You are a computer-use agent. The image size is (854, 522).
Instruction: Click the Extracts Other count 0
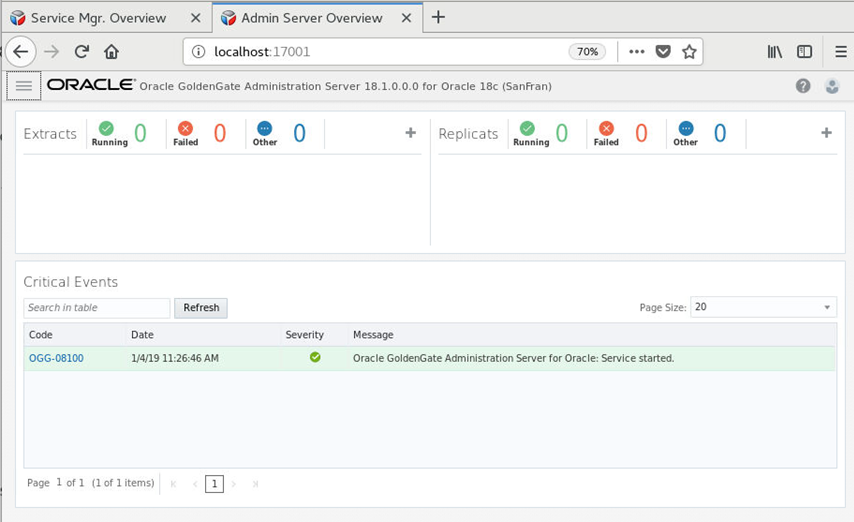point(300,133)
